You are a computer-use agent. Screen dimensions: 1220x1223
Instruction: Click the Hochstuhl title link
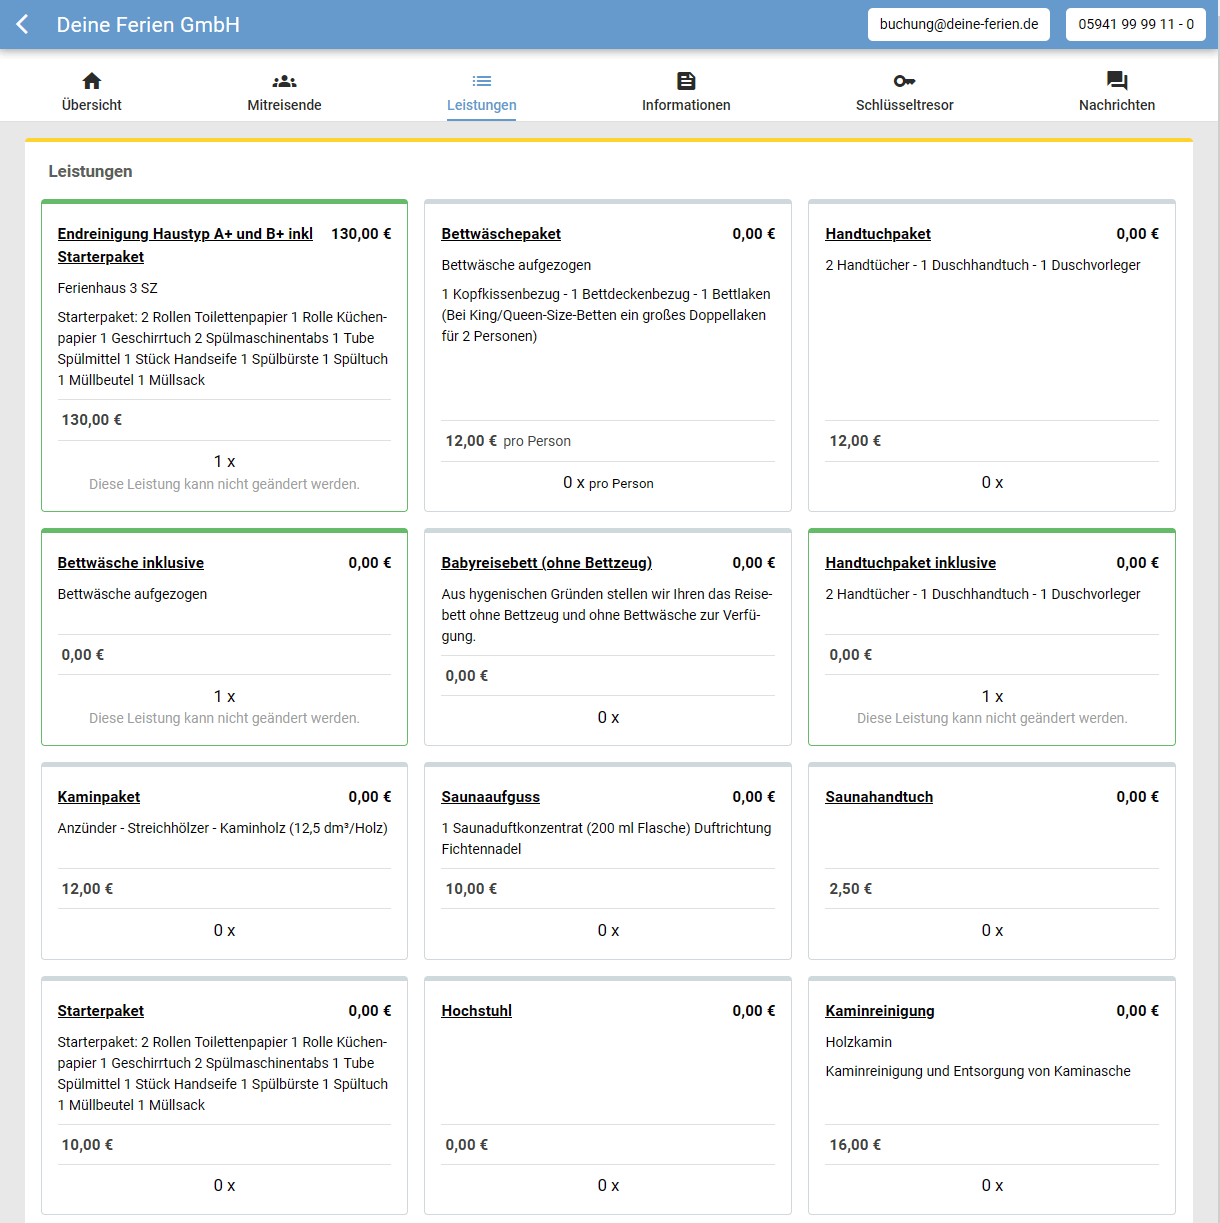(477, 1011)
